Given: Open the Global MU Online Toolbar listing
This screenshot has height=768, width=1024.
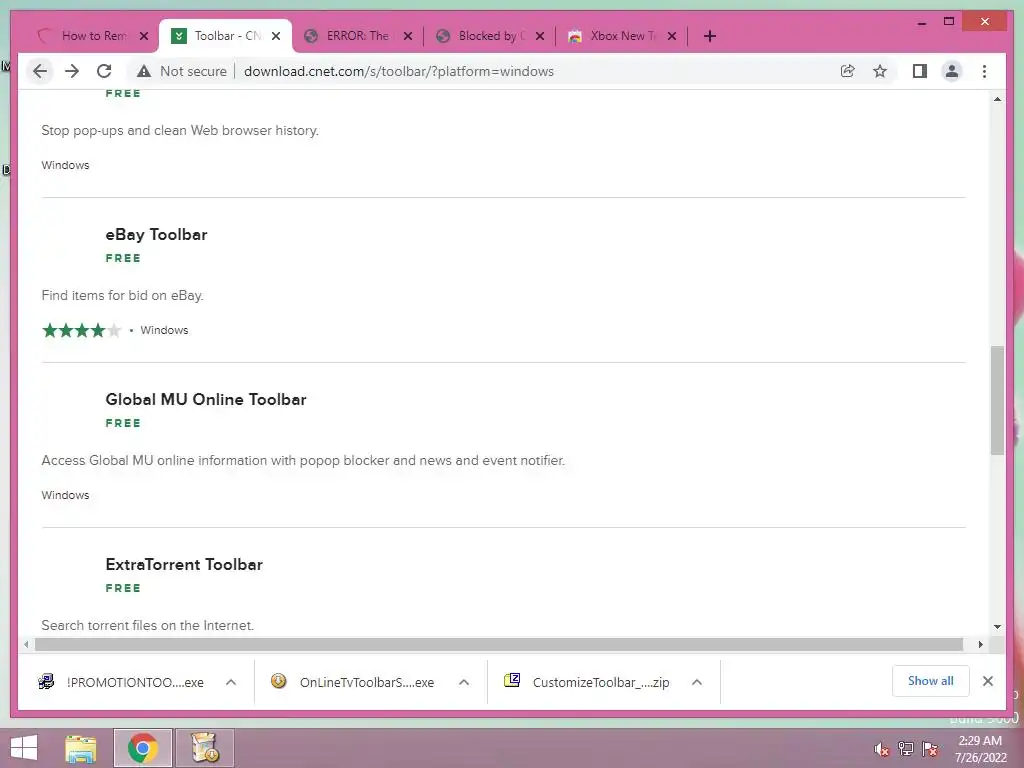Looking at the screenshot, I should click(206, 400).
